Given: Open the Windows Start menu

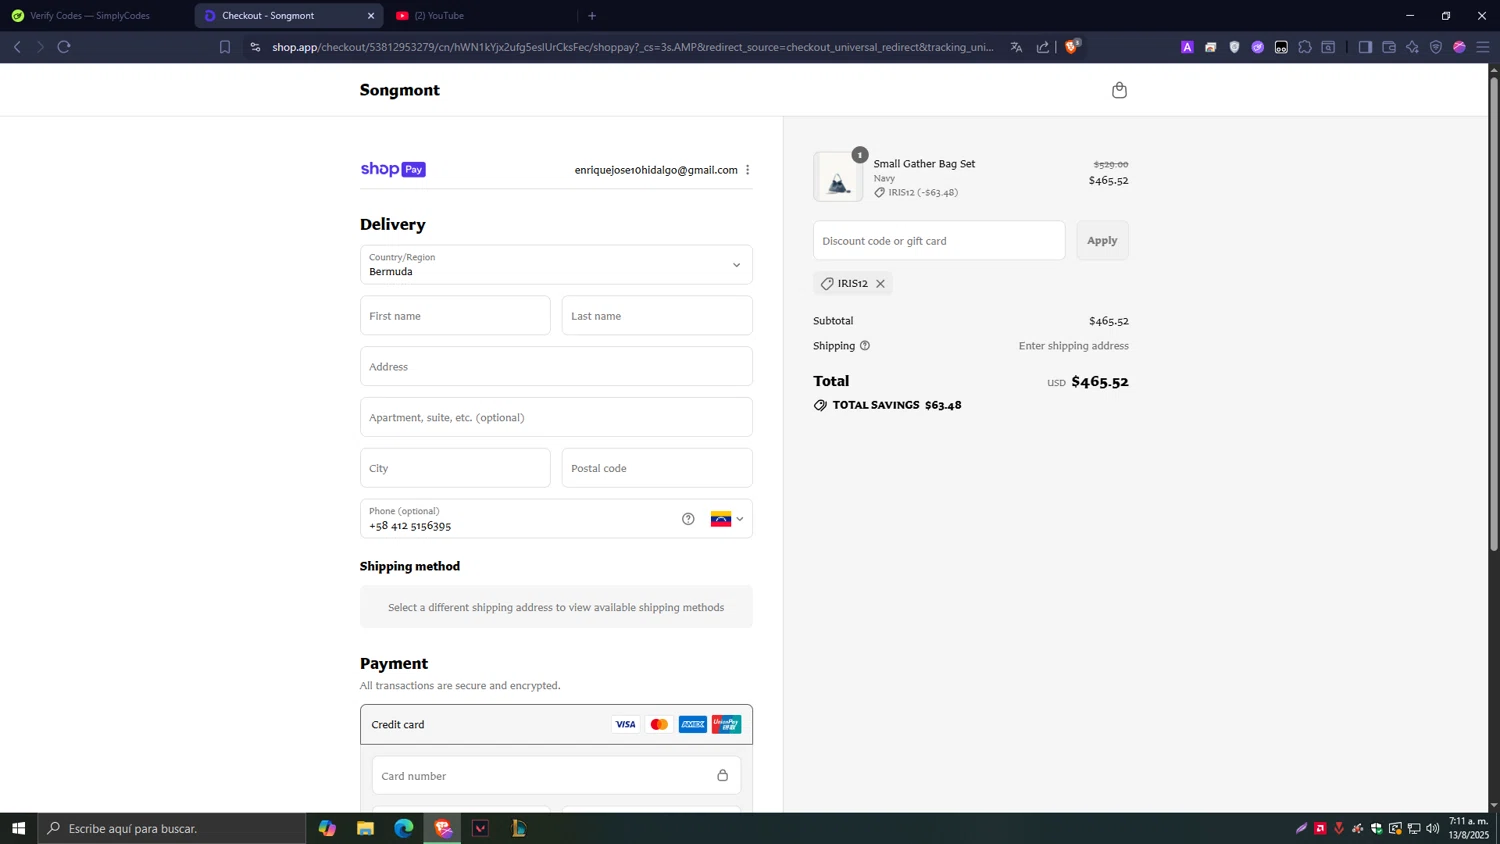Looking at the screenshot, I should [x=18, y=828].
